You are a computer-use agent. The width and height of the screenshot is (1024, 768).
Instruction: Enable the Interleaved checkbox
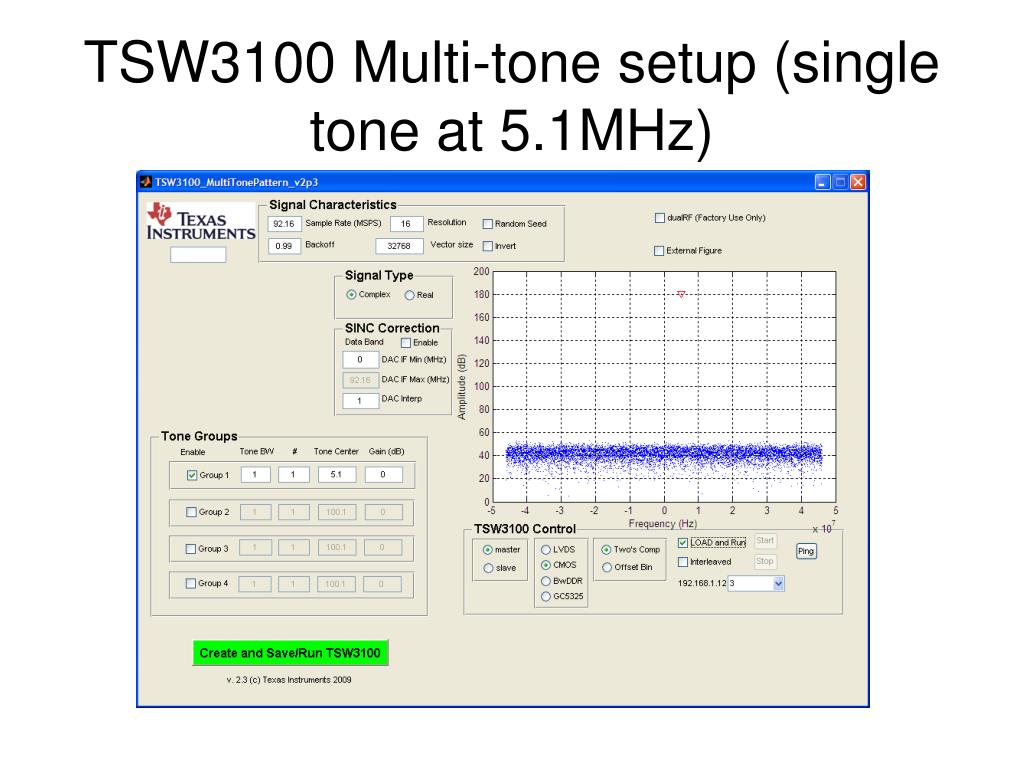683,562
